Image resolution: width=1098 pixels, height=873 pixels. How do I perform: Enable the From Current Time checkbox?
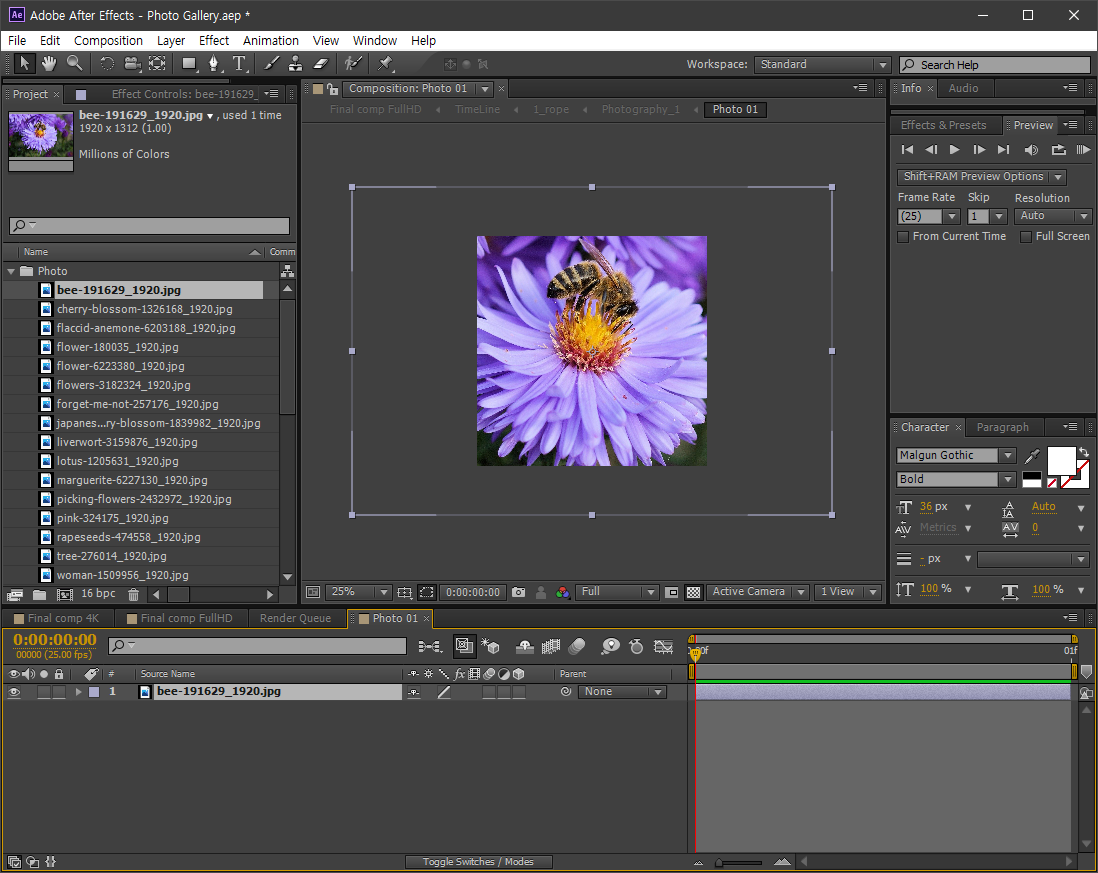(x=903, y=237)
